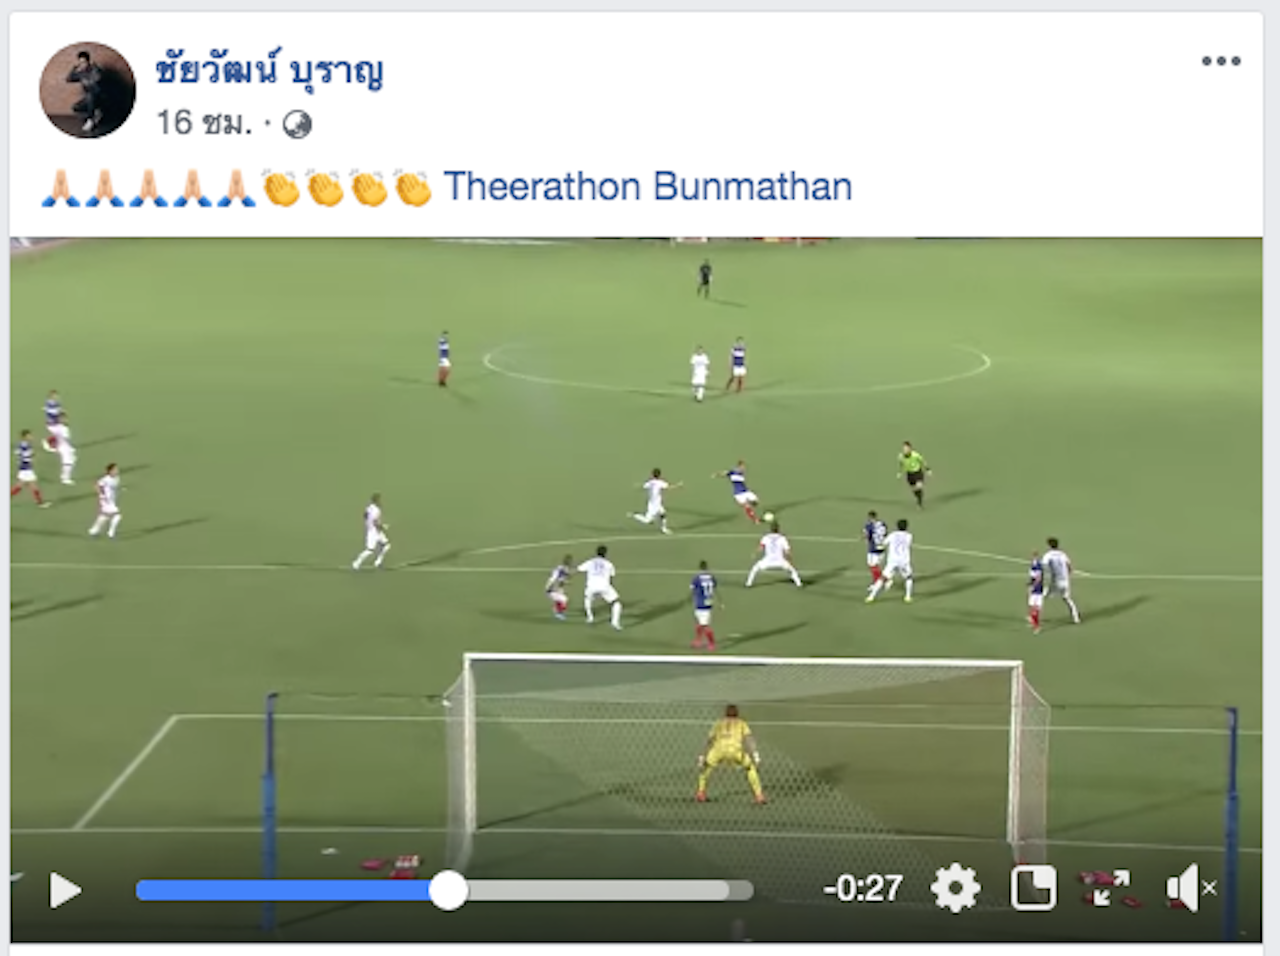Open post options three-dots menu
This screenshot has width=1280, height=956.
[1221, 61]
